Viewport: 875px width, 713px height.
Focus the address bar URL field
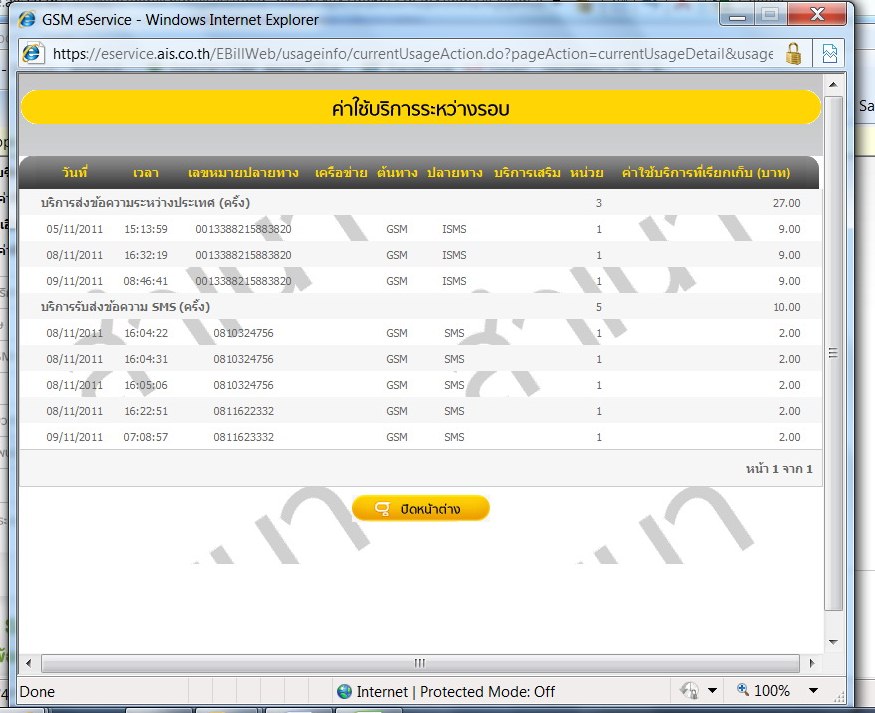point(413,54)
